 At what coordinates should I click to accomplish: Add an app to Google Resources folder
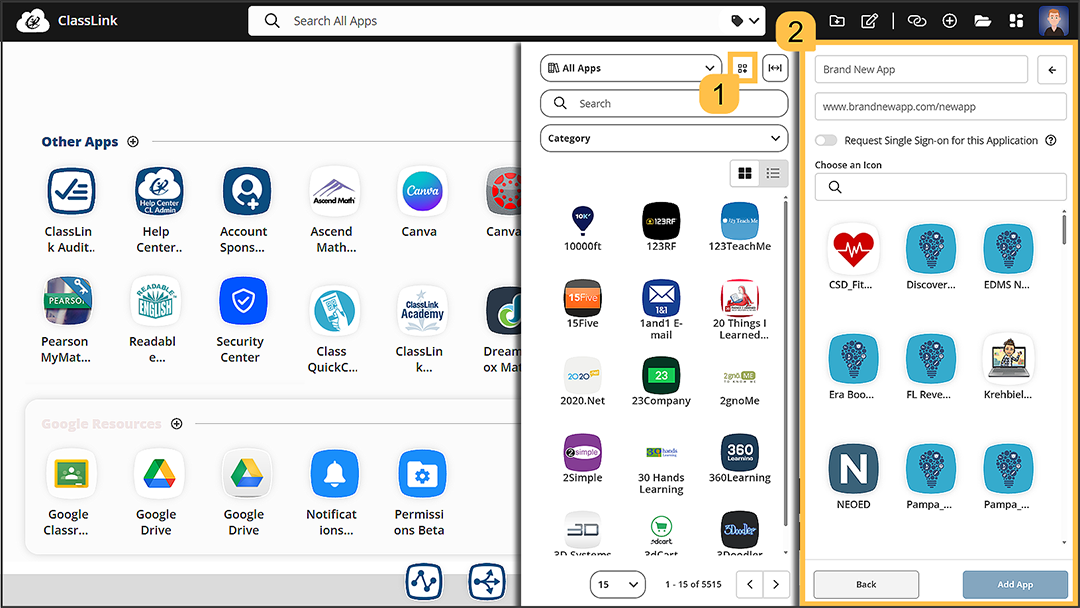tap(176, 423)
